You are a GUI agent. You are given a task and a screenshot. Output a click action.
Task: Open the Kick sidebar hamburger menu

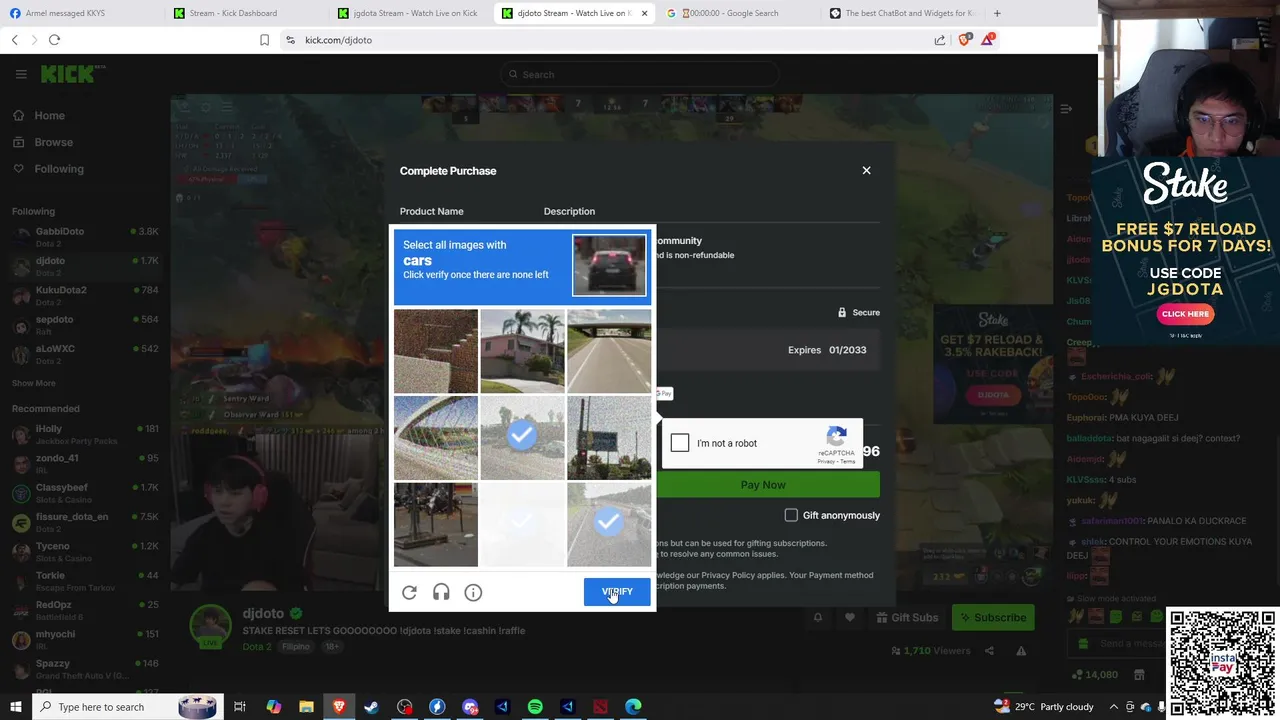[x=21, y=74]
